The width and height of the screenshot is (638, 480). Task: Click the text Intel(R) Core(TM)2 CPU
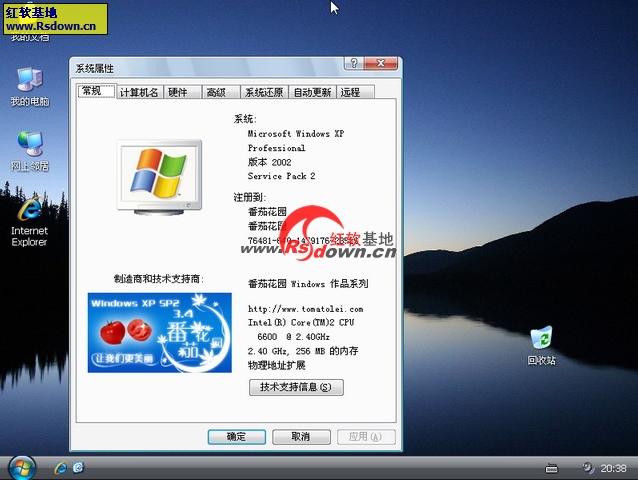tap(301, 323)
